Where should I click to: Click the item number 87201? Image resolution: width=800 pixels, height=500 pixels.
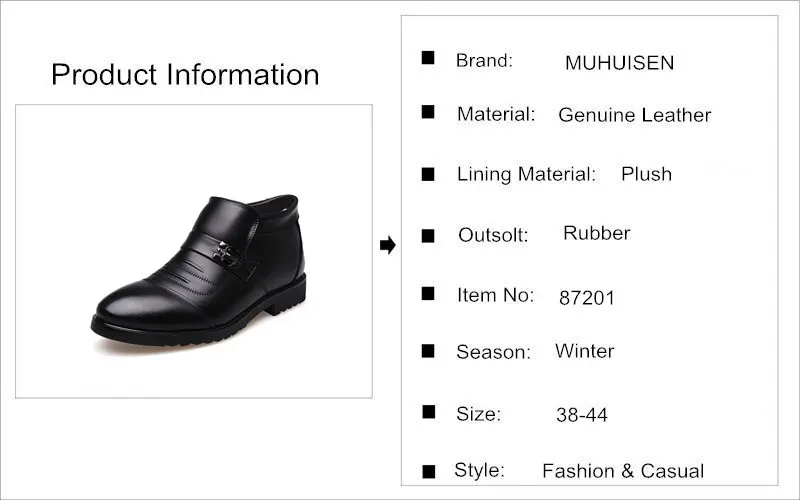click(x=587, y=298)
